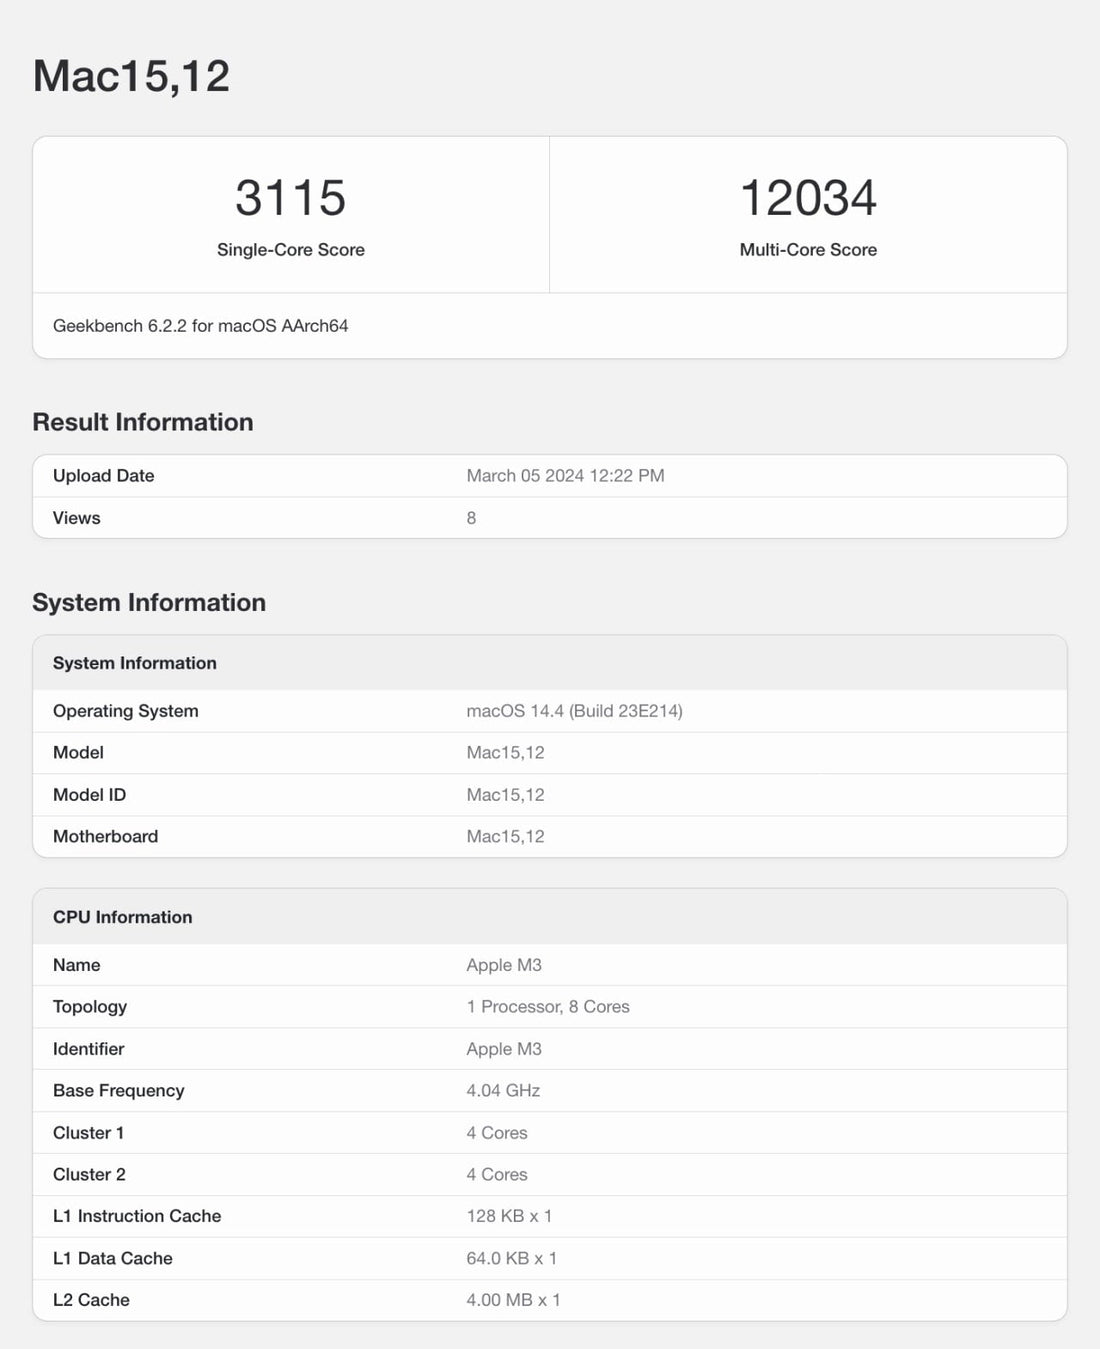The image size is (1100, 1349).
Task: Select the 4 Cores value for Cluster 2
Action: (x=497, y=1175)
